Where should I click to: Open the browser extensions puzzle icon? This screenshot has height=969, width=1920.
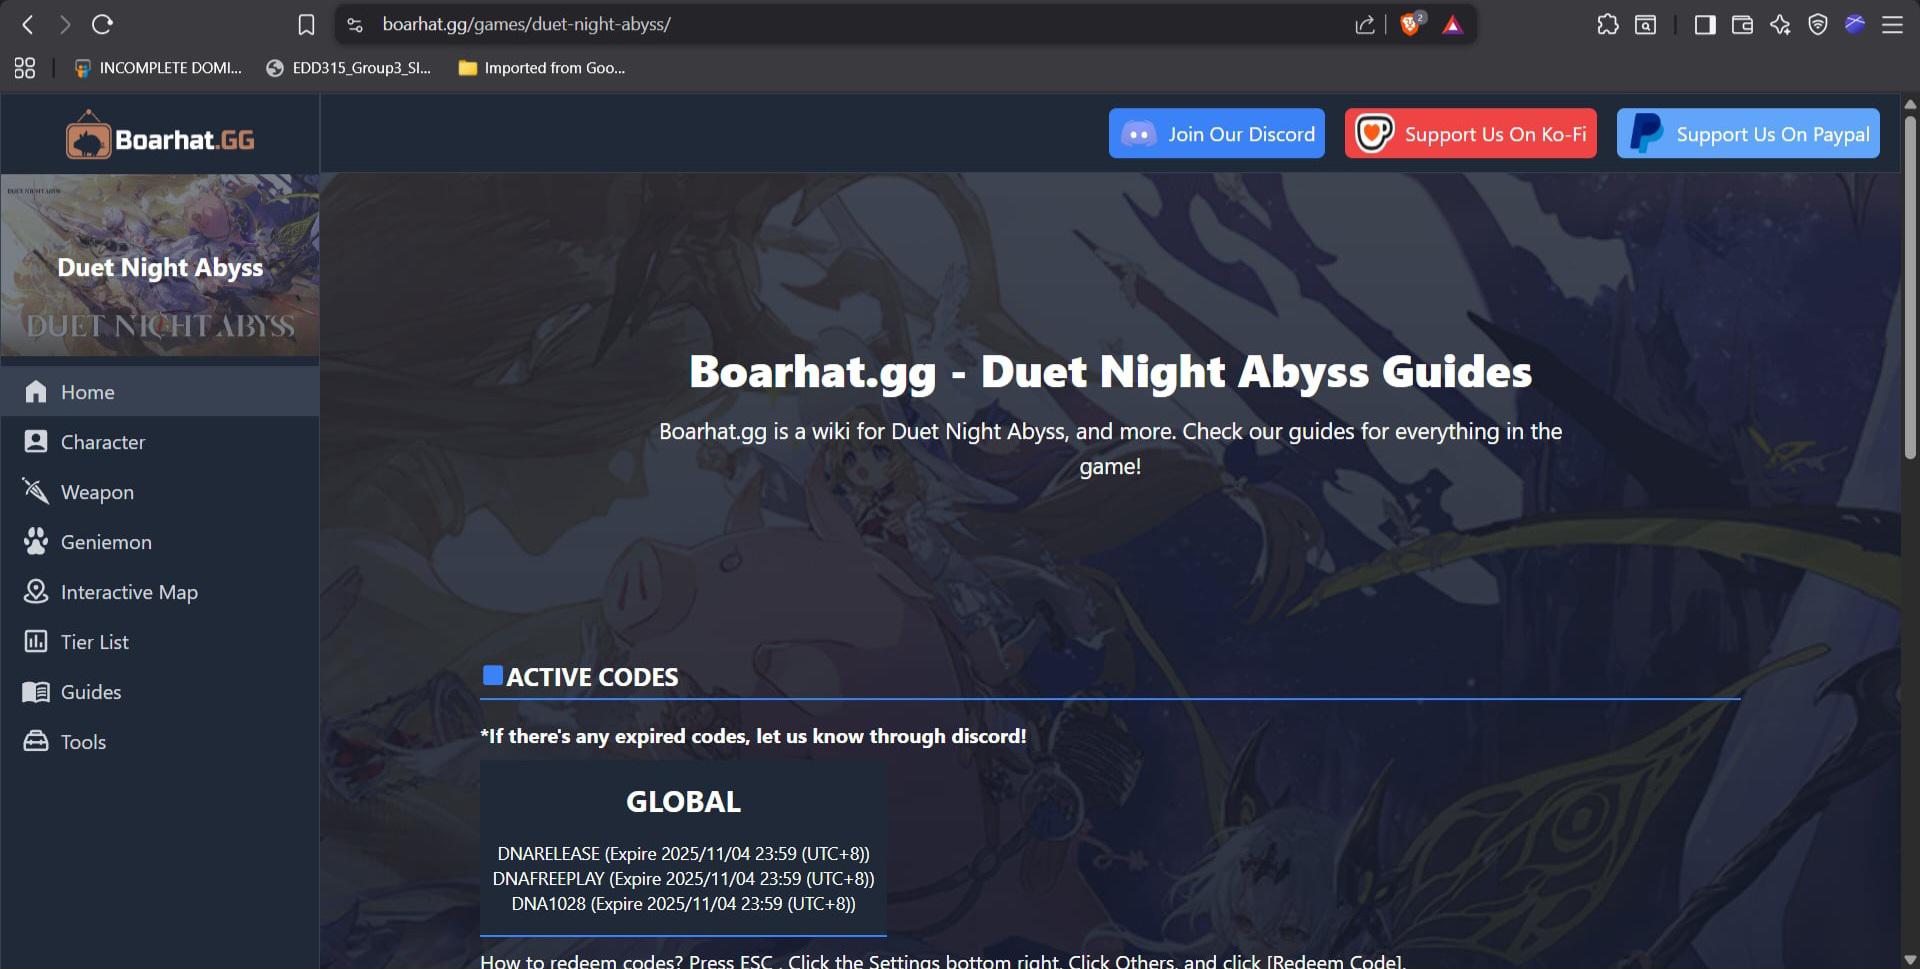pyautogui.click(x=1607, y=25)
